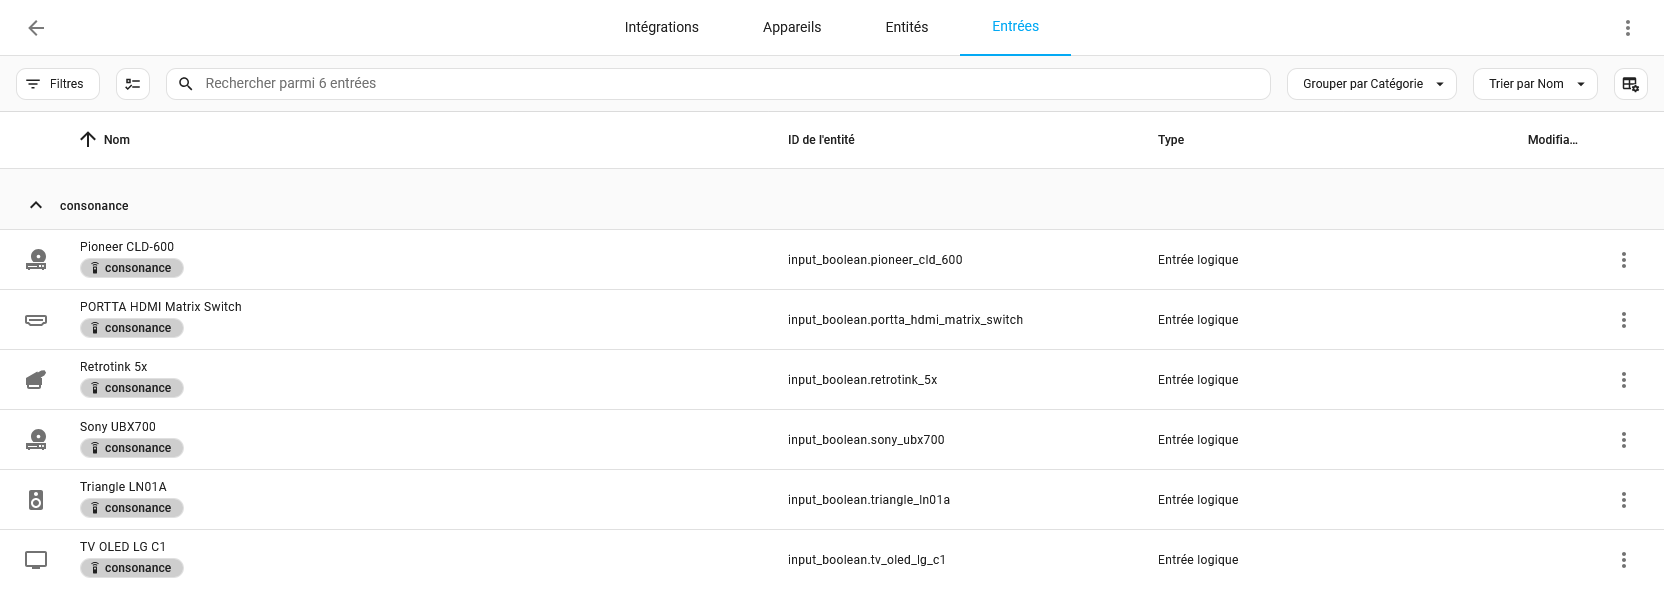Click the consonance label on Pioneer CLD-600

coord(132,268)
